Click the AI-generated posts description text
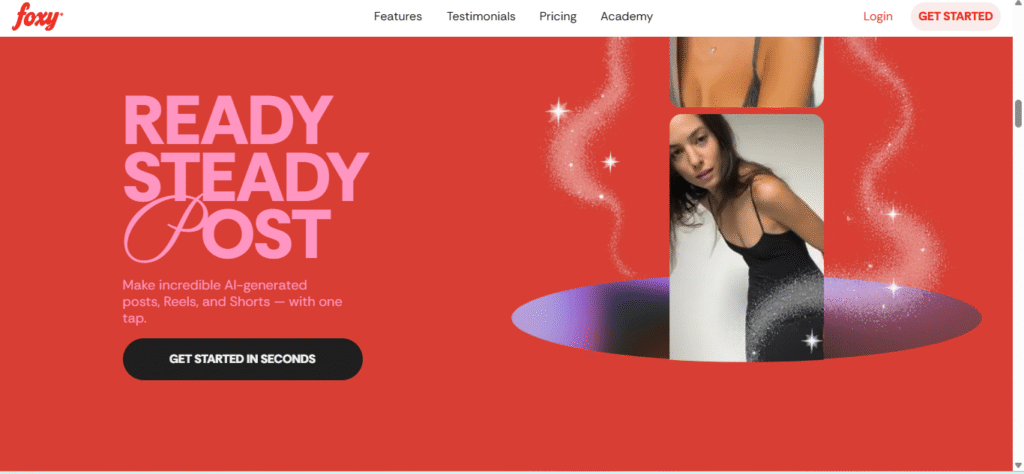Viewport: 1024px width, 474px height. 232,302
